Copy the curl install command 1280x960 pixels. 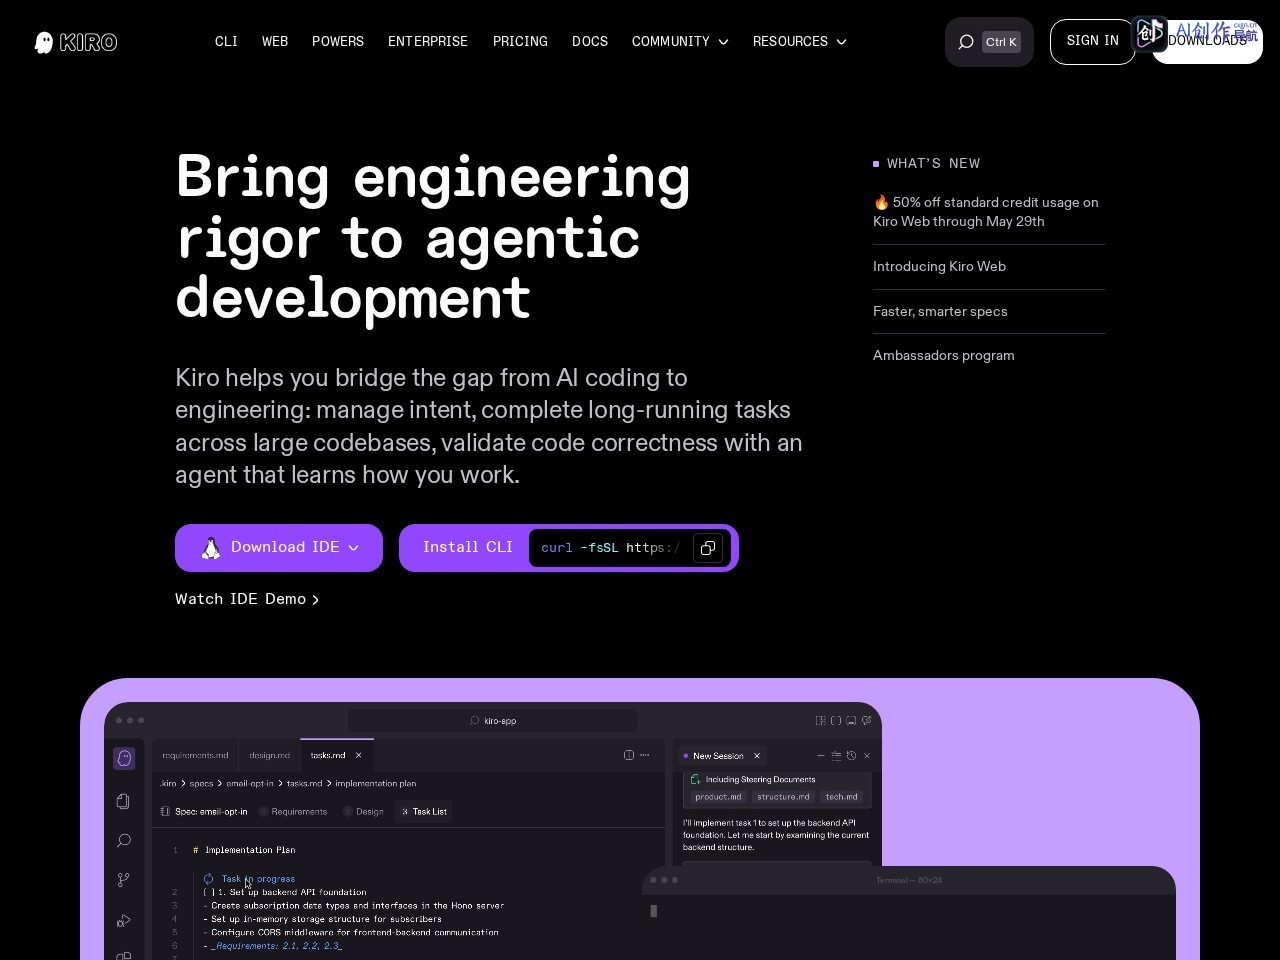point(708,548)
